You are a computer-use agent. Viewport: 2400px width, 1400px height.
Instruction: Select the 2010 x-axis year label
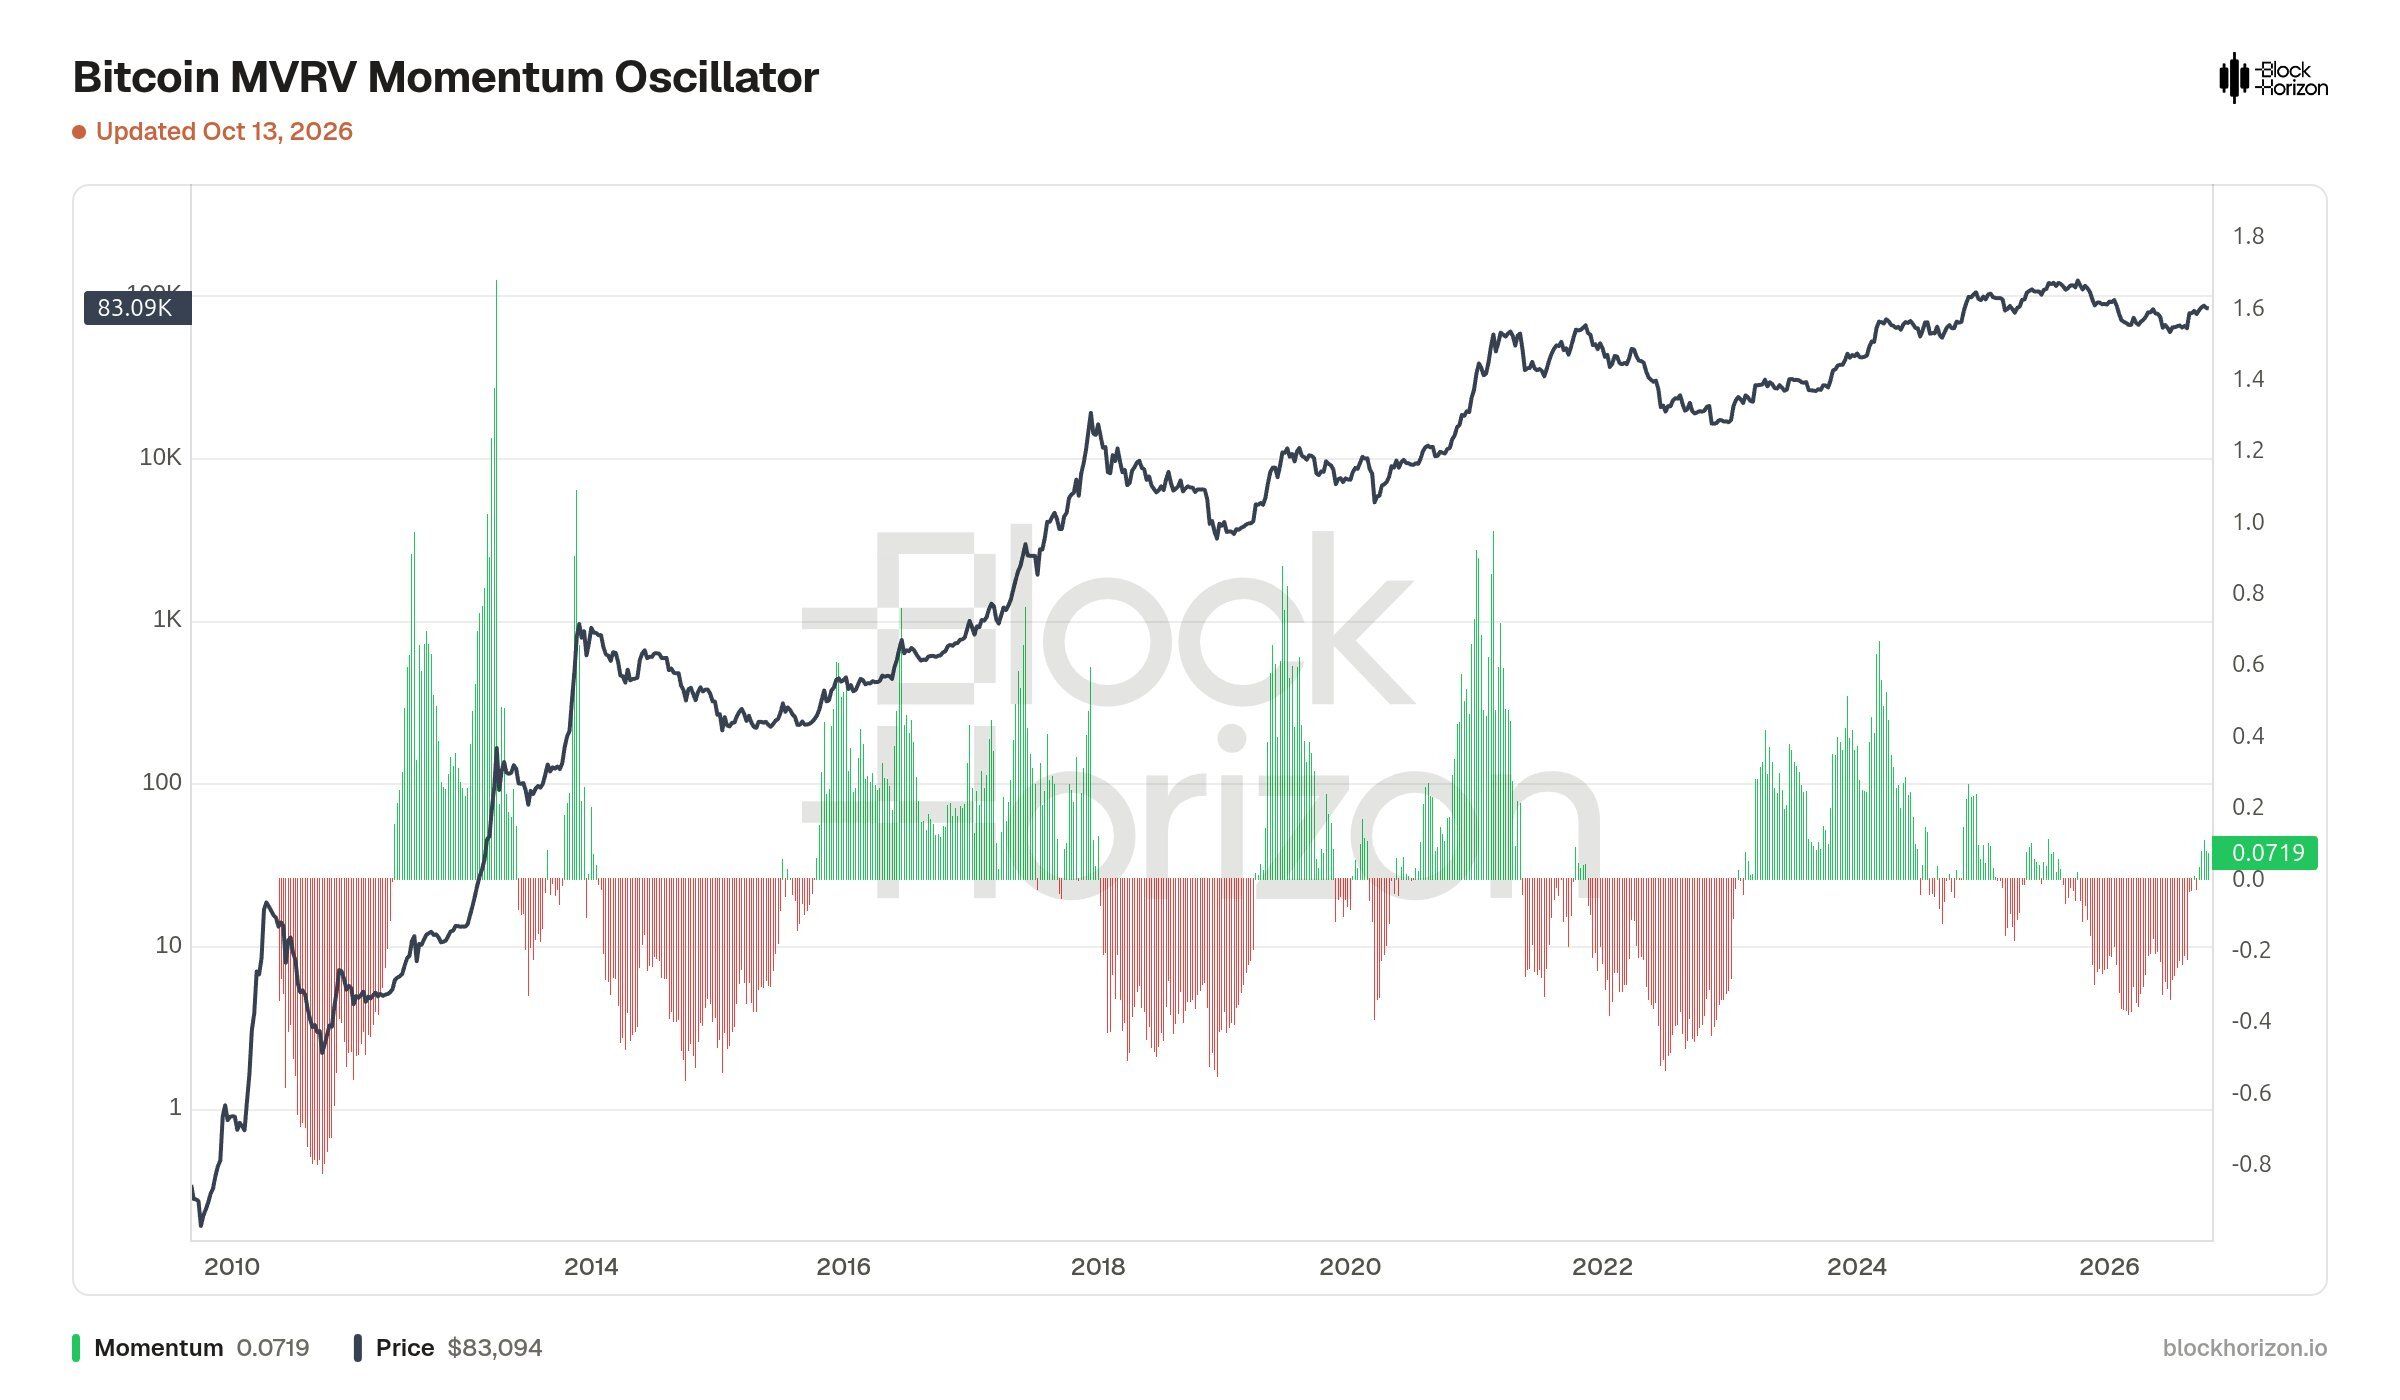click(x=232, y=1267)
